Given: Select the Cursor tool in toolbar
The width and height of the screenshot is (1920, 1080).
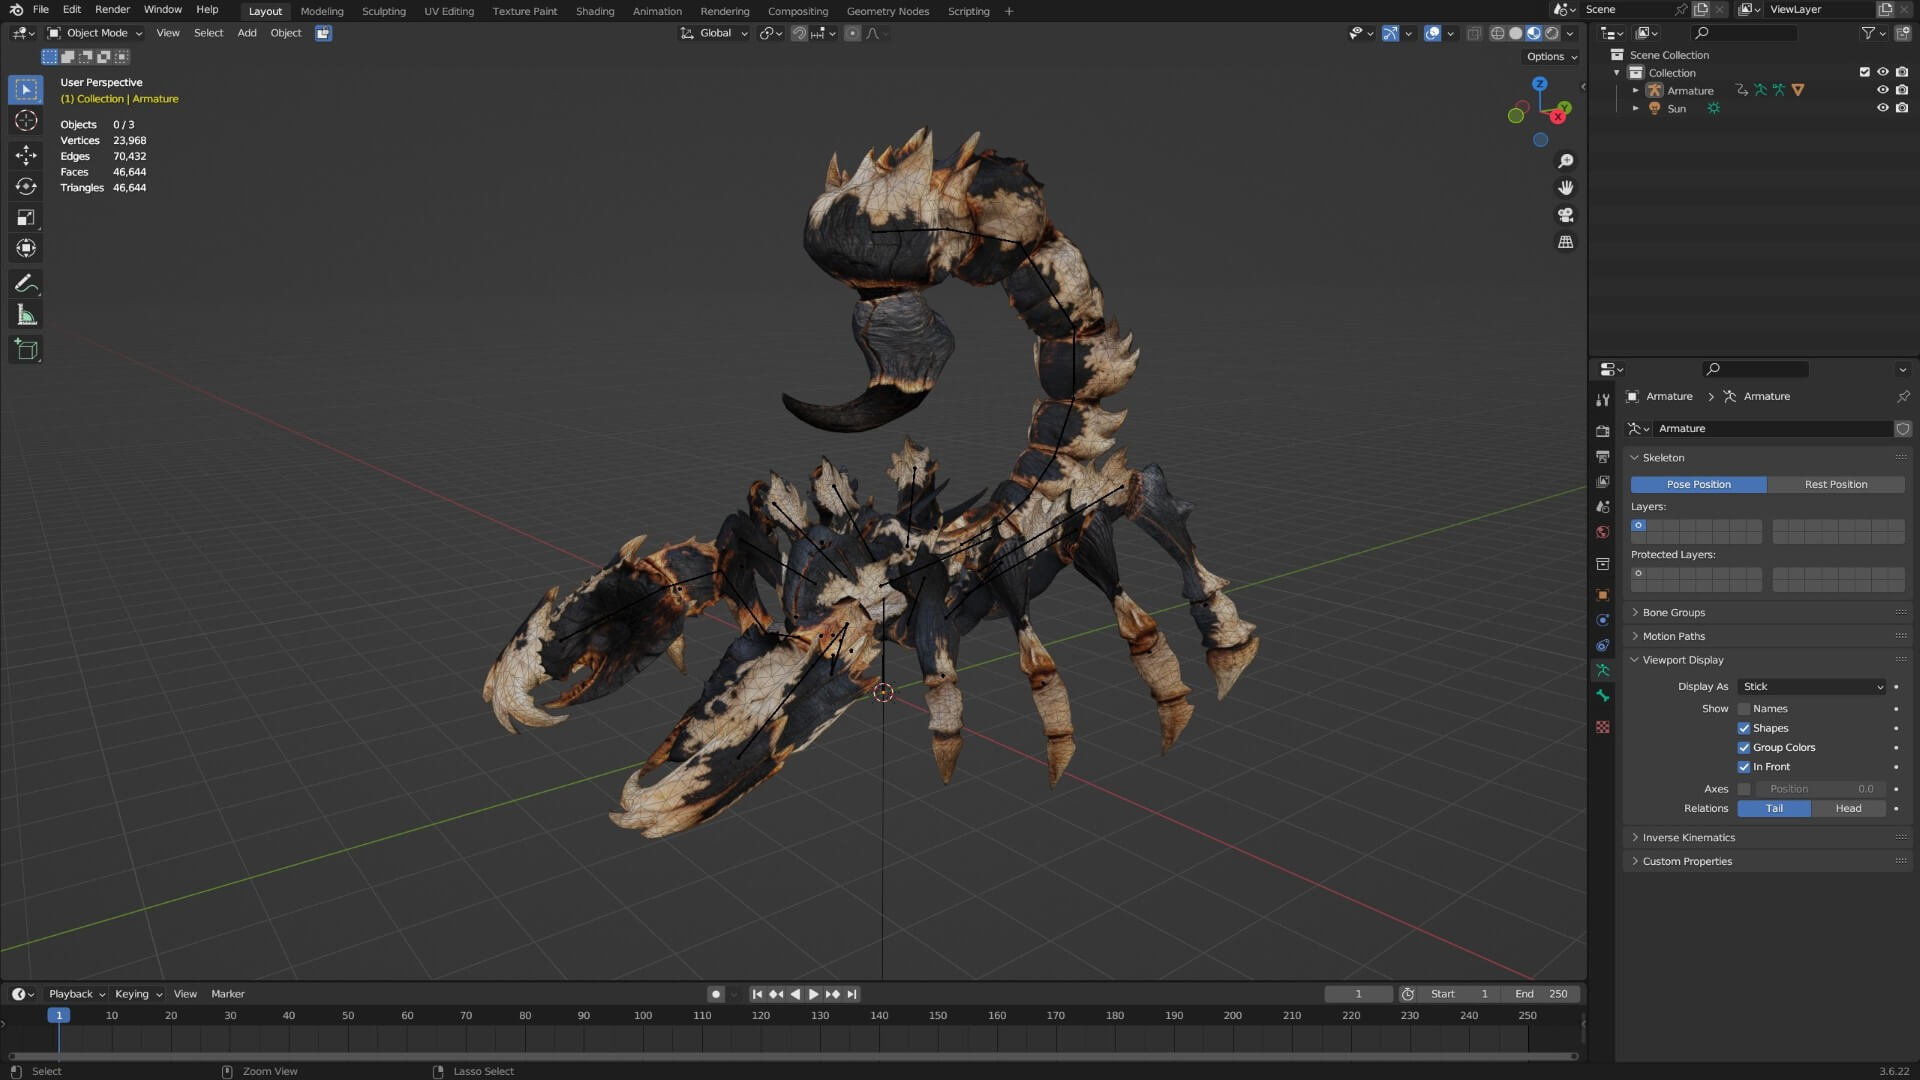Looking at the screenshot, I should [x=26, y=121].
